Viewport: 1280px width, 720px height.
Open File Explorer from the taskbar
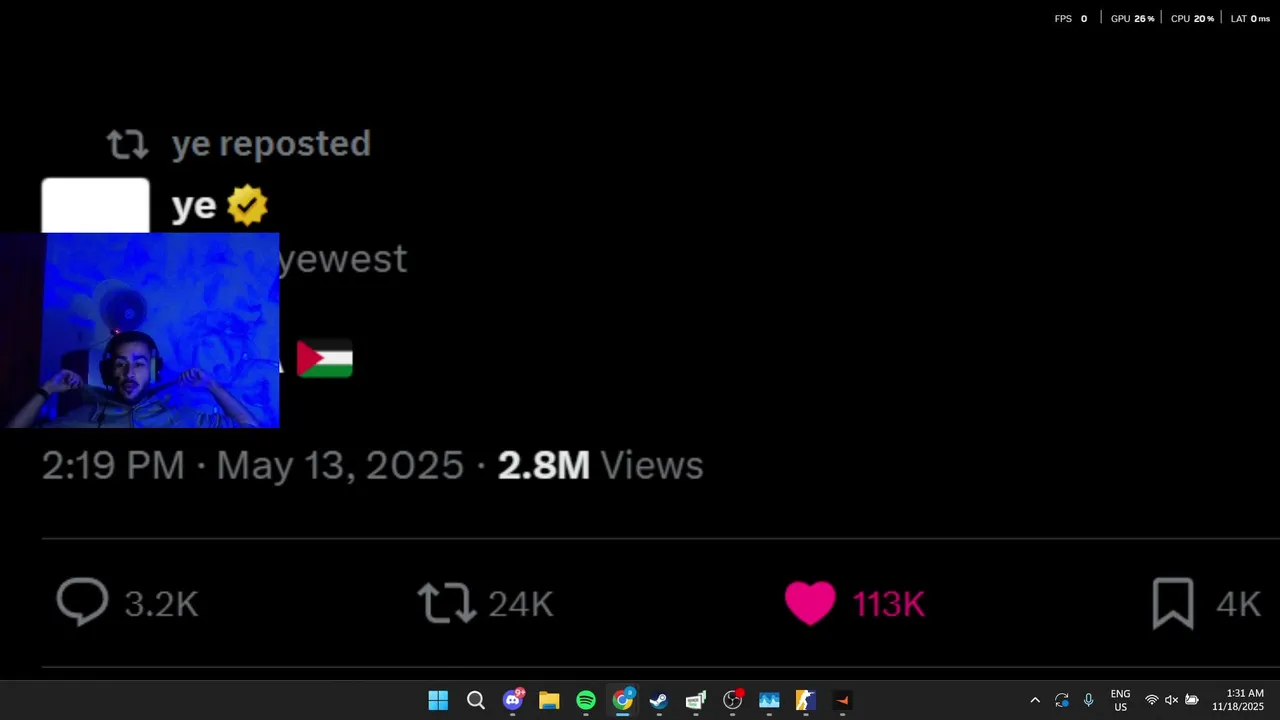549,700
